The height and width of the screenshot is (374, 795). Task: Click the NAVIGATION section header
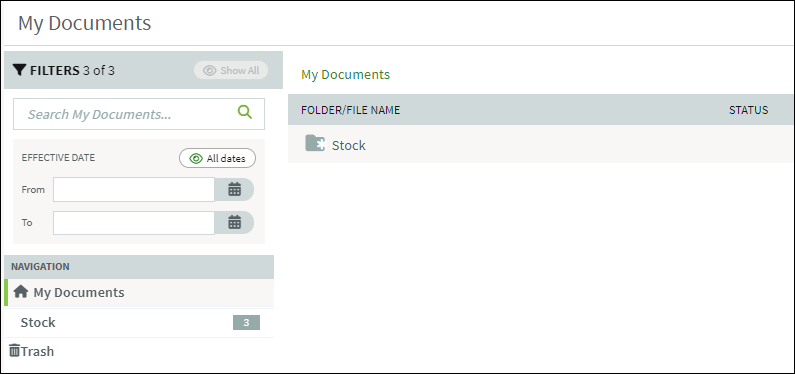click(139, 267)
